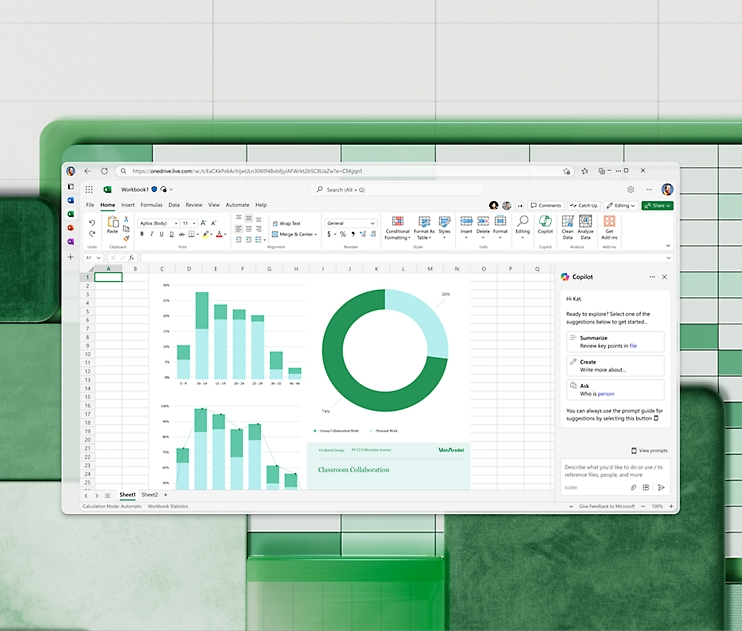Switch to the Sheet2 tab
Viewport: 742px width, 631px height.
point(149,495)
